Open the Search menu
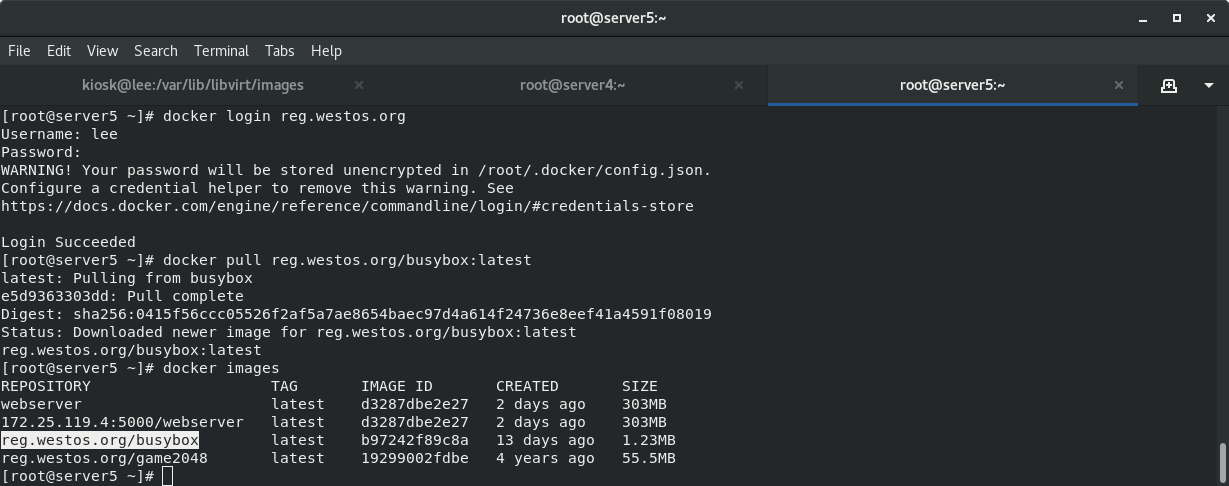This screenshot has width=1229, height=486. [155, 50]
